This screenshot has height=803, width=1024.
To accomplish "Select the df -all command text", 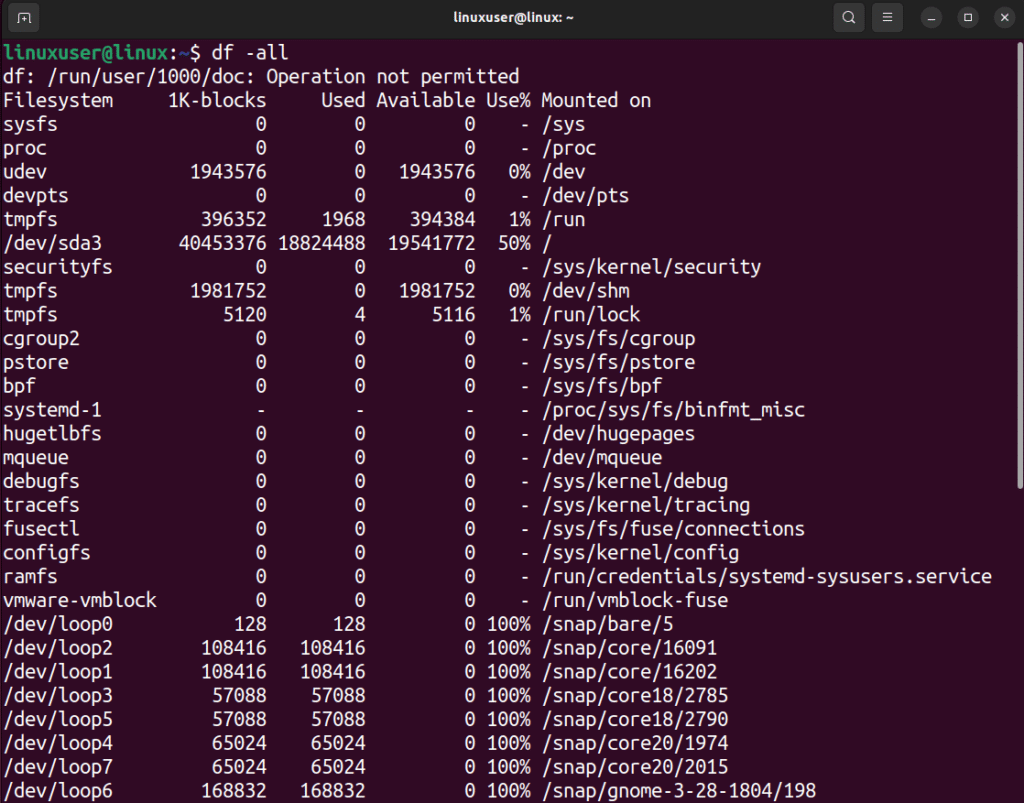I will click(x=251, y=52).
